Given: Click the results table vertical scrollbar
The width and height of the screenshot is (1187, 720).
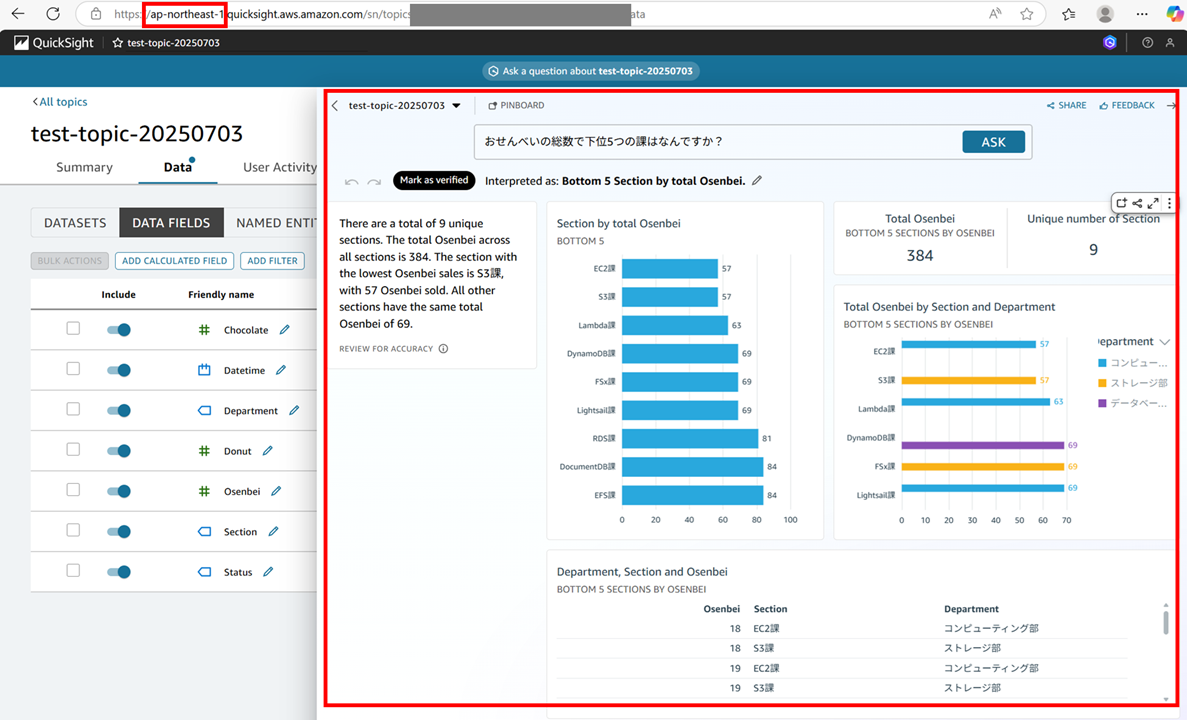Looking at the screenshot, I should pos(1166,622).
